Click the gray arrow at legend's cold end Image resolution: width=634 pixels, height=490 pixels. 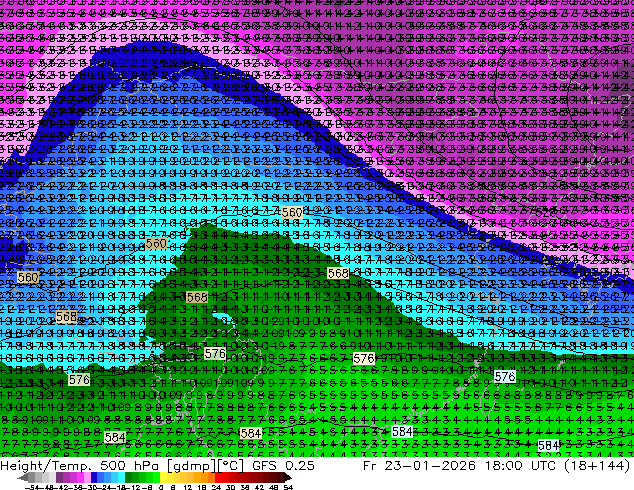(23, 477)
